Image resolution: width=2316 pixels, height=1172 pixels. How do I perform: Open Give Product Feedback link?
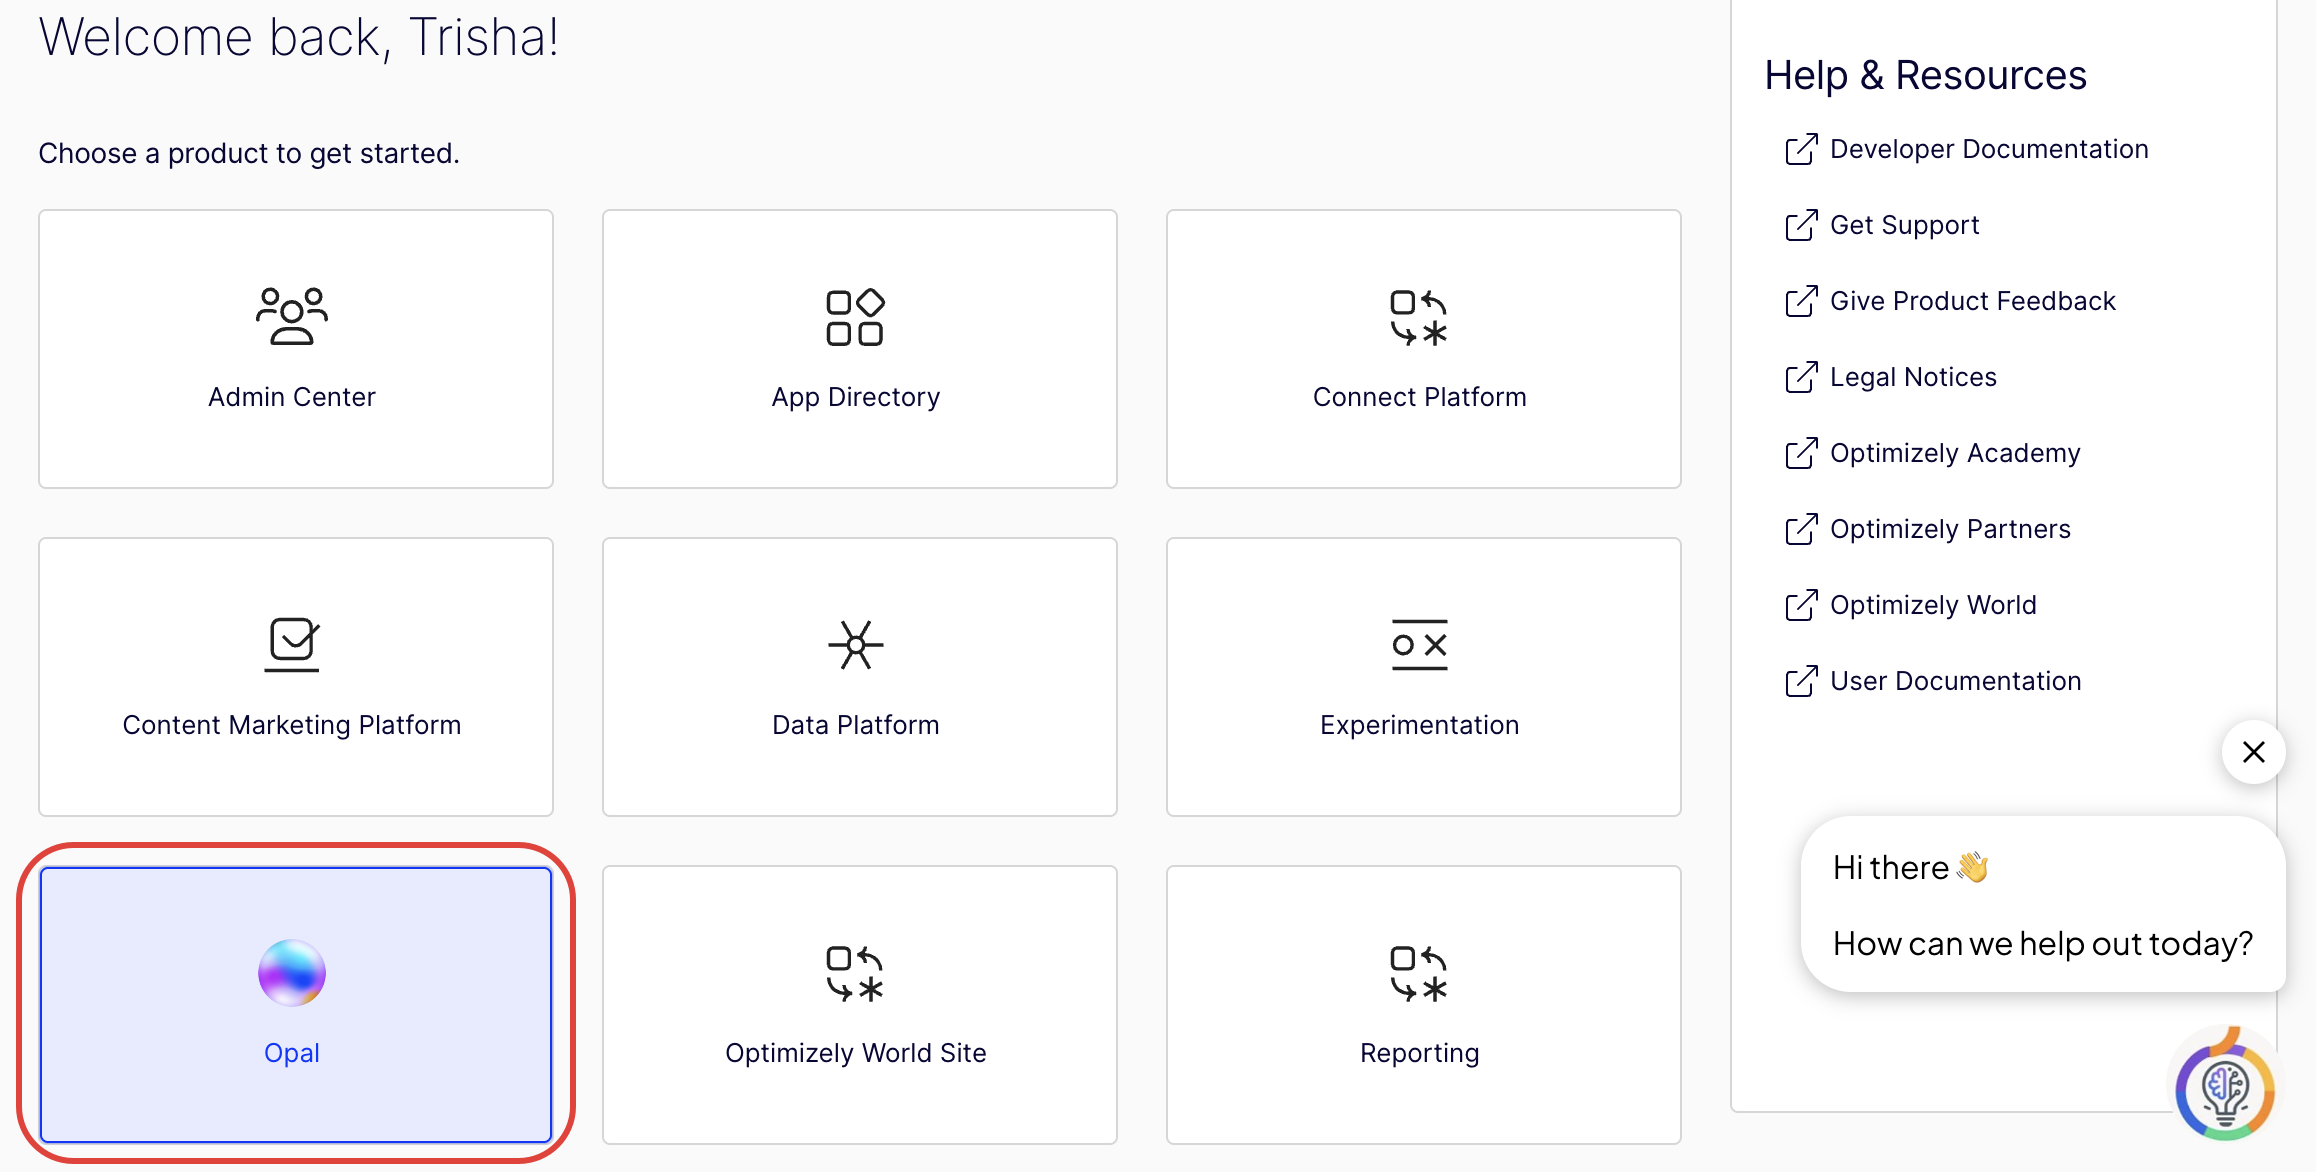click(x=1973, y=301)
